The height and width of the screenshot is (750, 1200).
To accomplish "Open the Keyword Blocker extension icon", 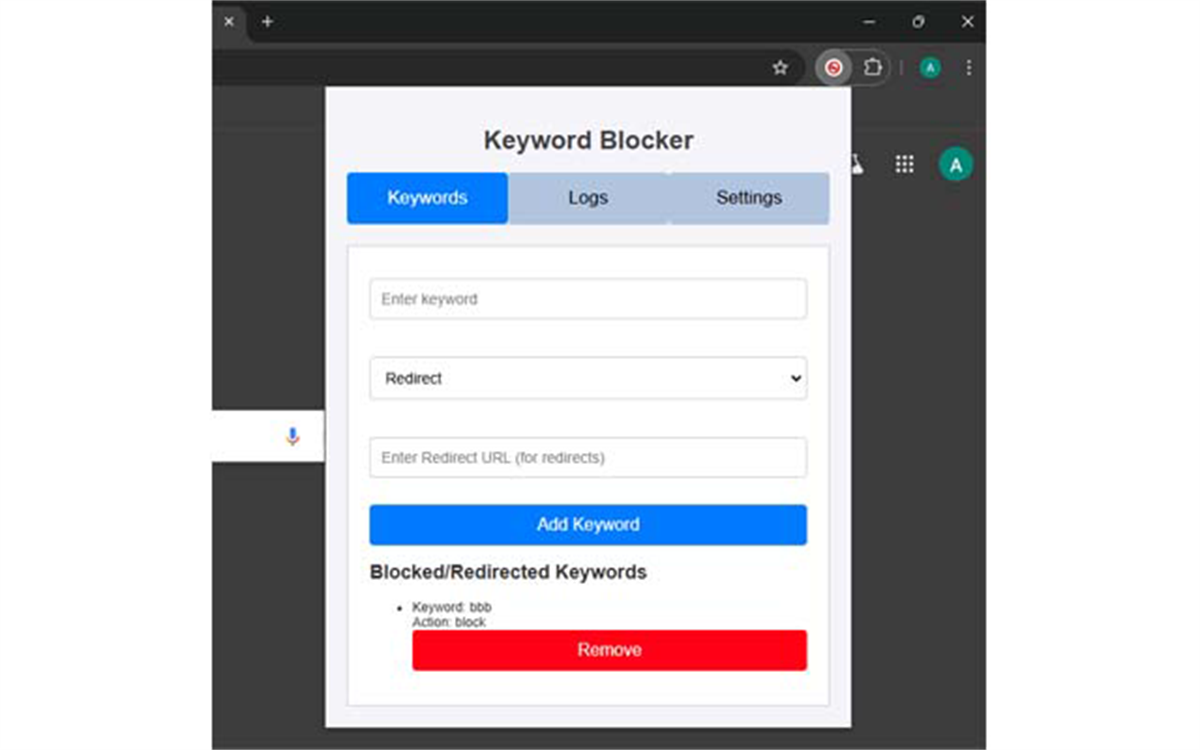I will (x=833, y=68).
